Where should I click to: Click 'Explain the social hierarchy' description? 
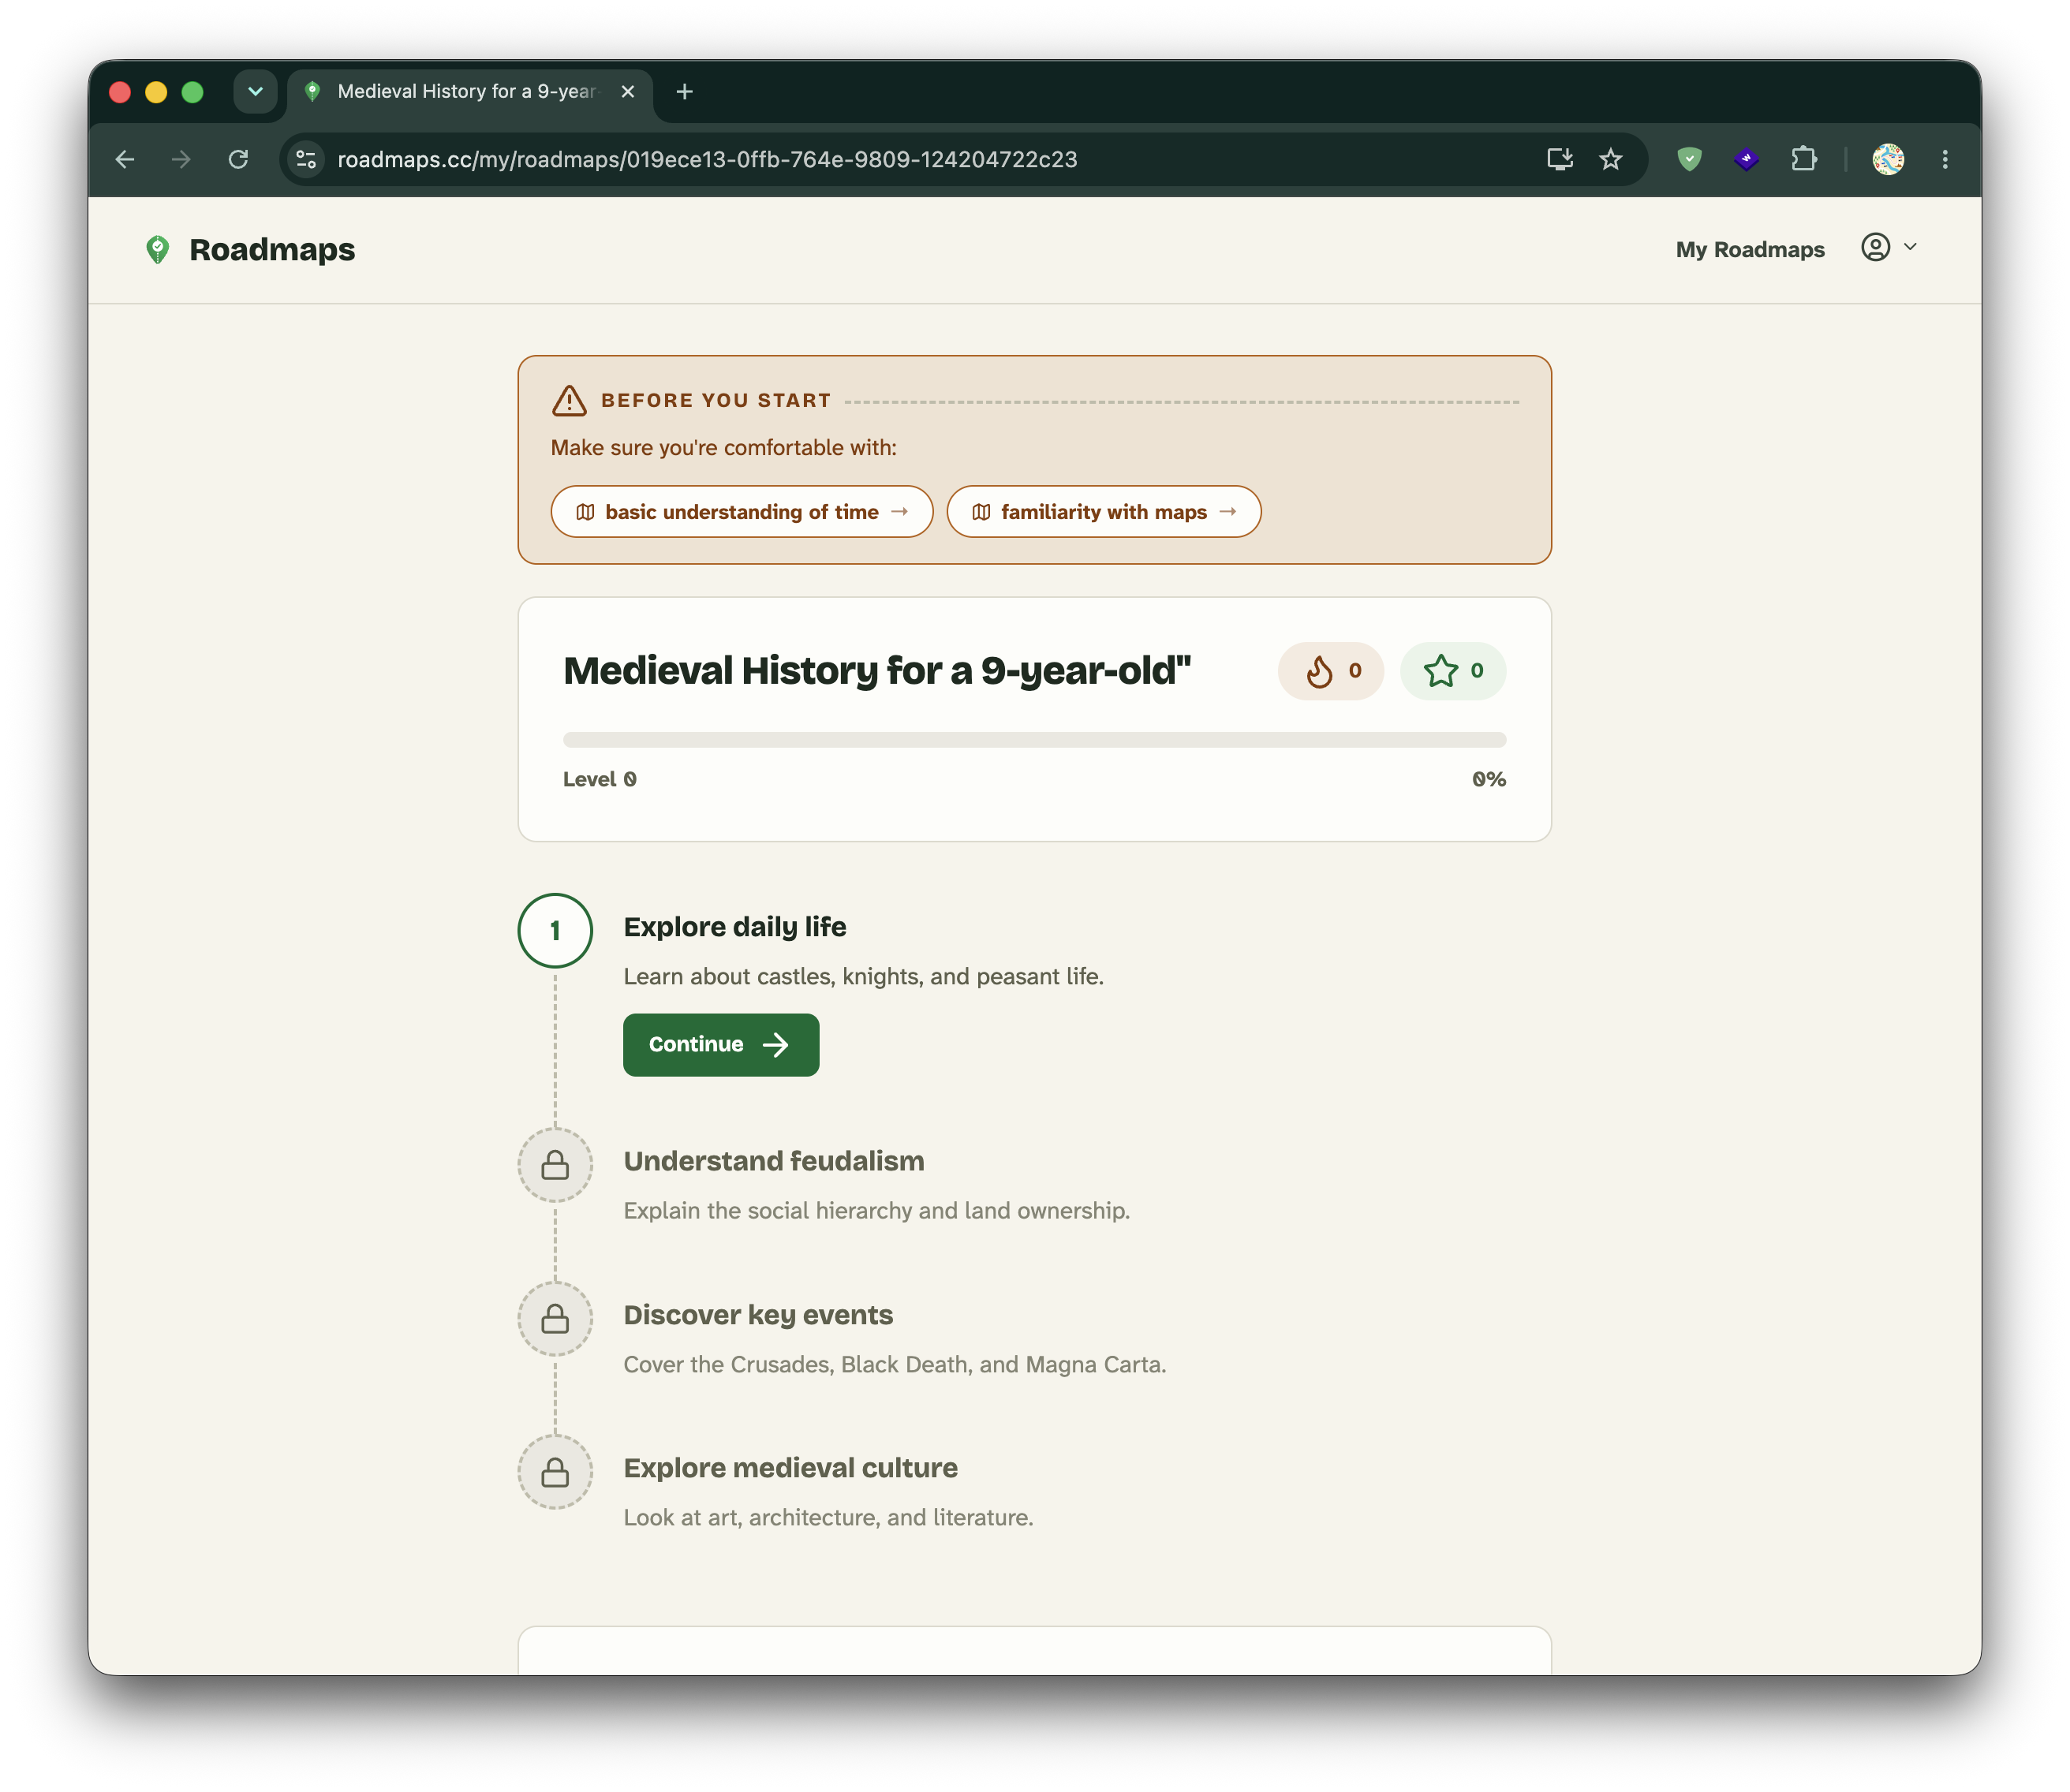coord(877,1210)
